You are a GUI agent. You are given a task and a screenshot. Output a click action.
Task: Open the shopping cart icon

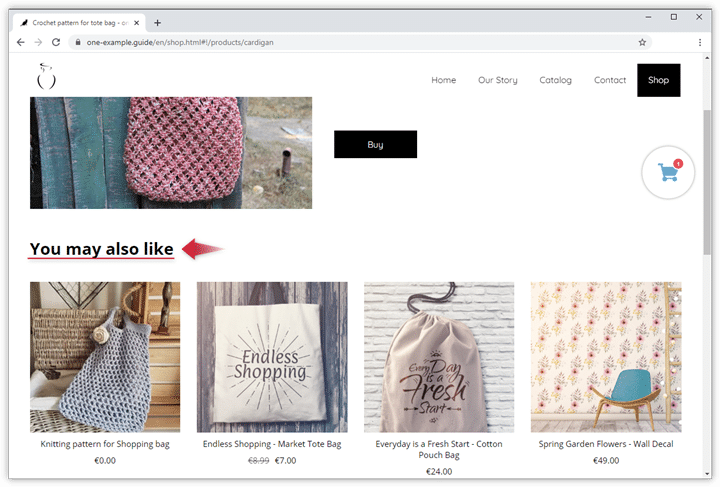pyautogui.click(x=667, y=172)
